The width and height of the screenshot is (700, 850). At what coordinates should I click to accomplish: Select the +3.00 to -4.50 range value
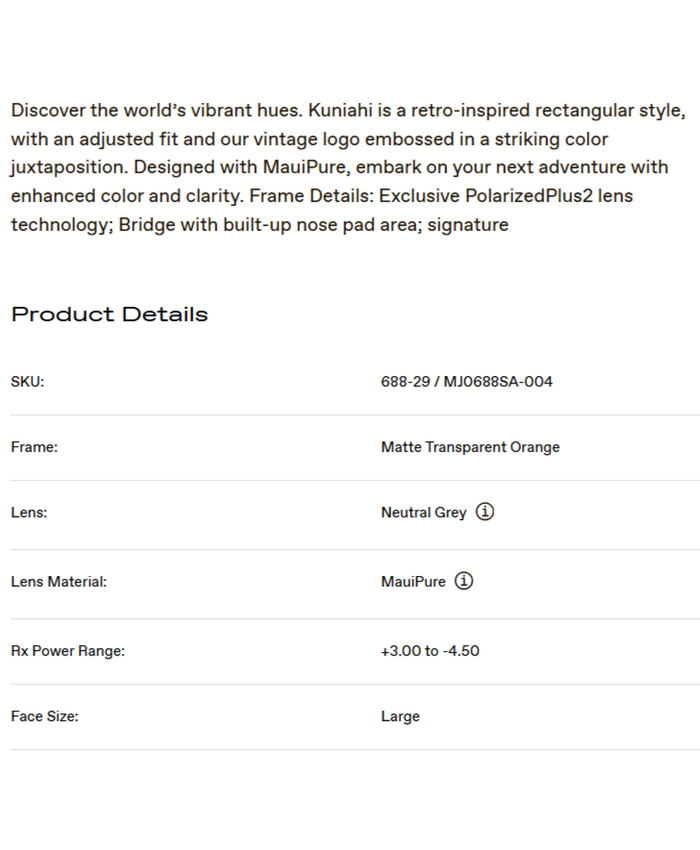(430, 651)
